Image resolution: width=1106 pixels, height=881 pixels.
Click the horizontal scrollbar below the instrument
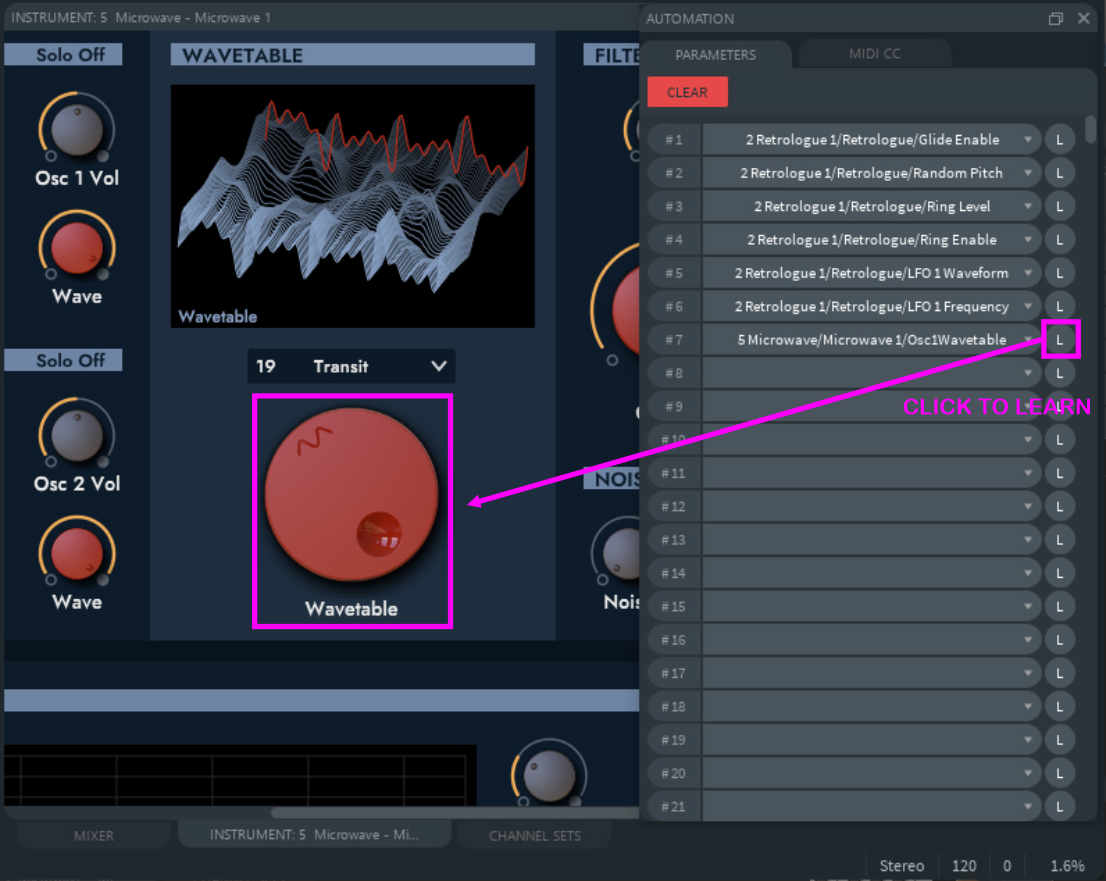(400, 813)
